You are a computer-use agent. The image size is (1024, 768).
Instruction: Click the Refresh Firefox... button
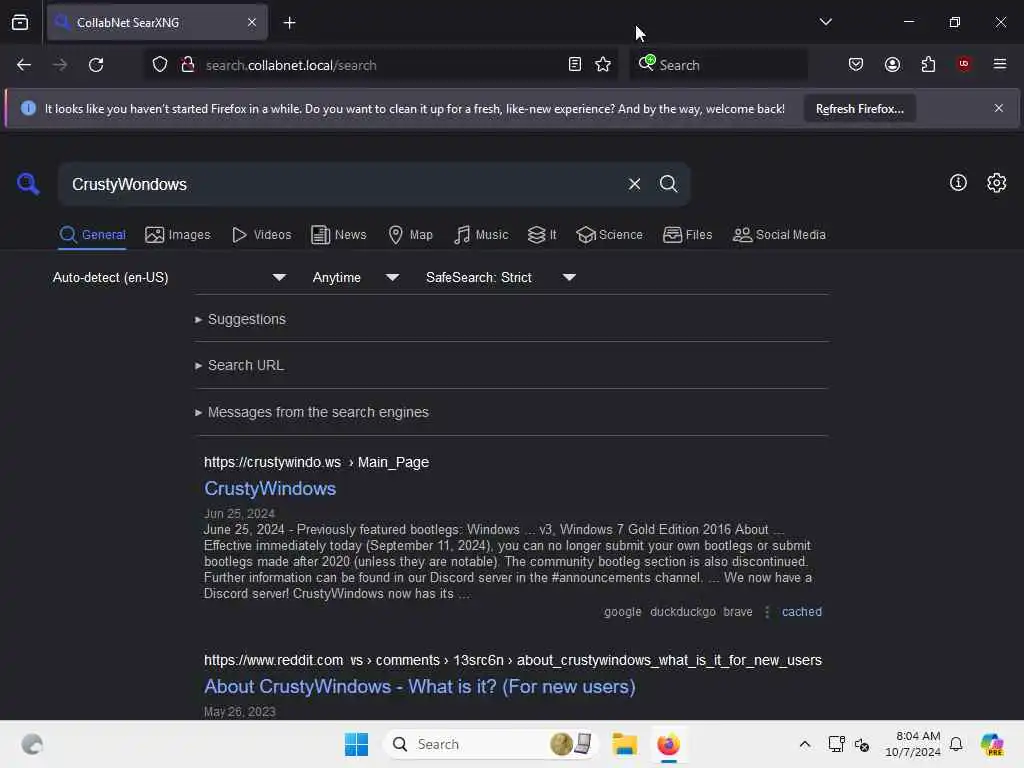[859, 109]
